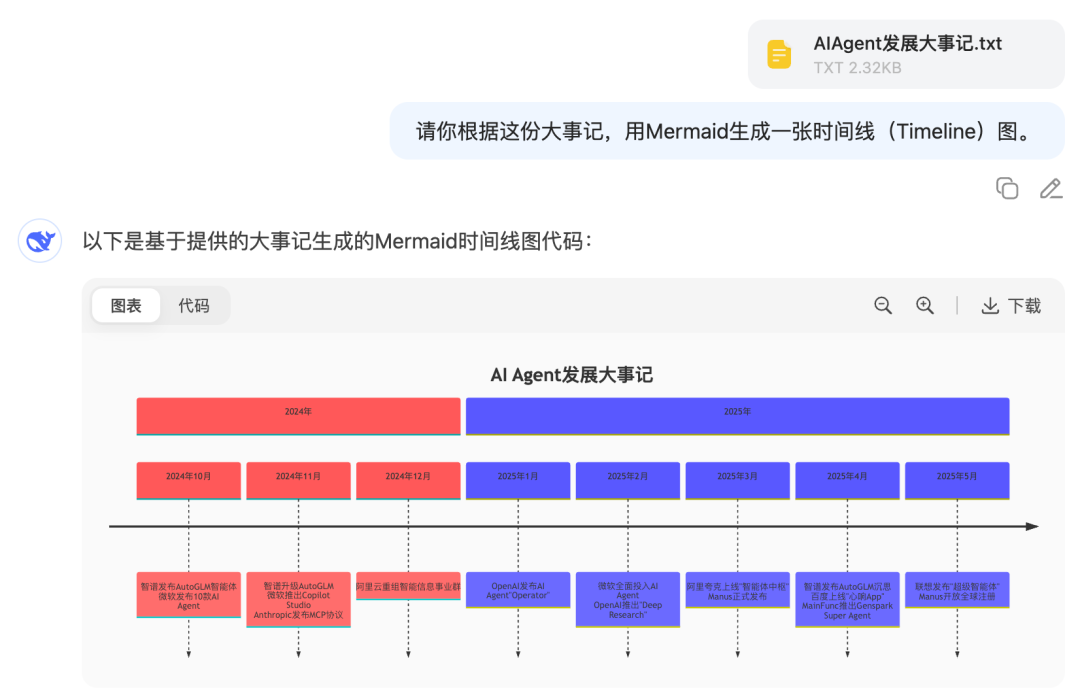Click the 2025年4月 period box

point(847,481)
